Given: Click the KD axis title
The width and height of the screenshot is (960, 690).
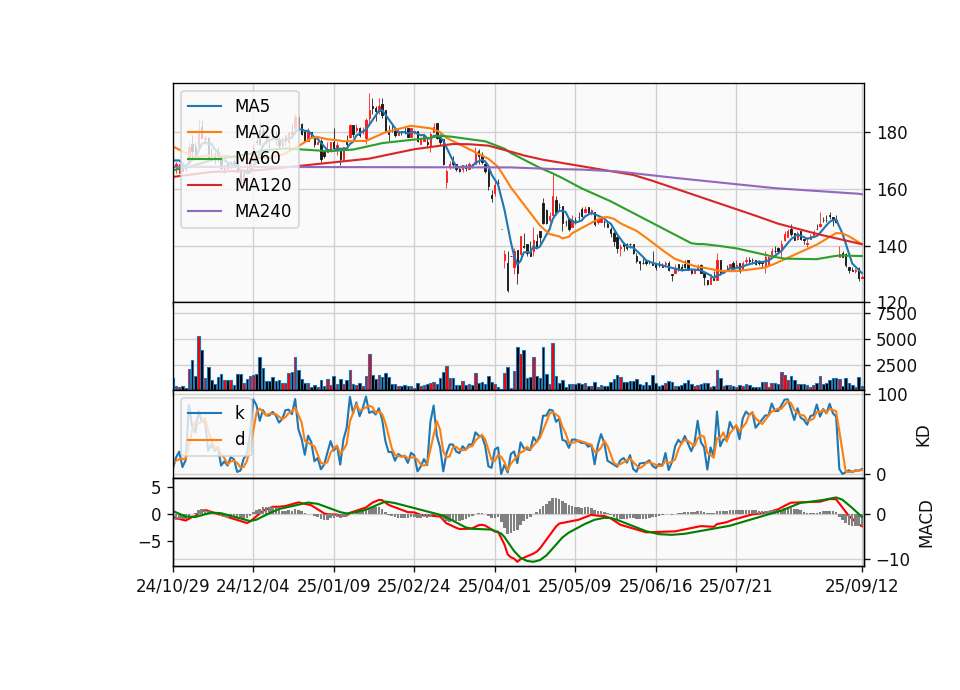Looking at the screenshot, I should [923, 437].
